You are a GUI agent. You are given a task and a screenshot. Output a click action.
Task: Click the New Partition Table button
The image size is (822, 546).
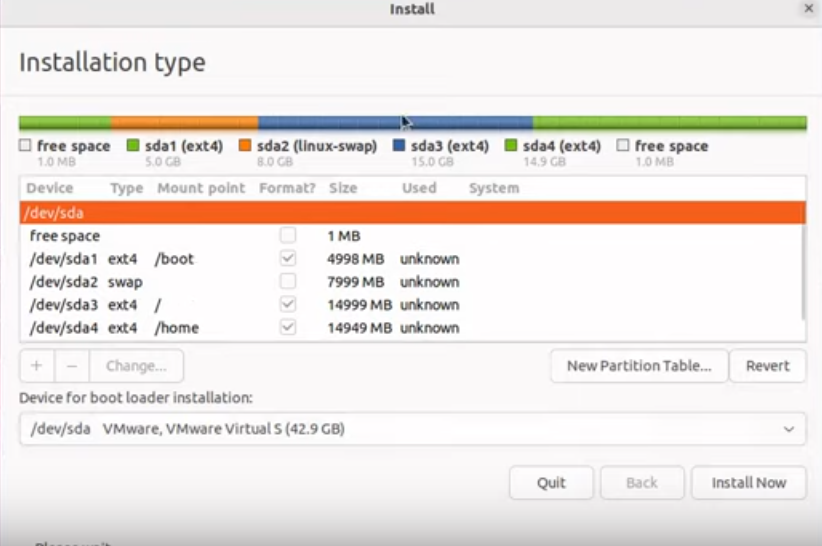pos(638,366)
